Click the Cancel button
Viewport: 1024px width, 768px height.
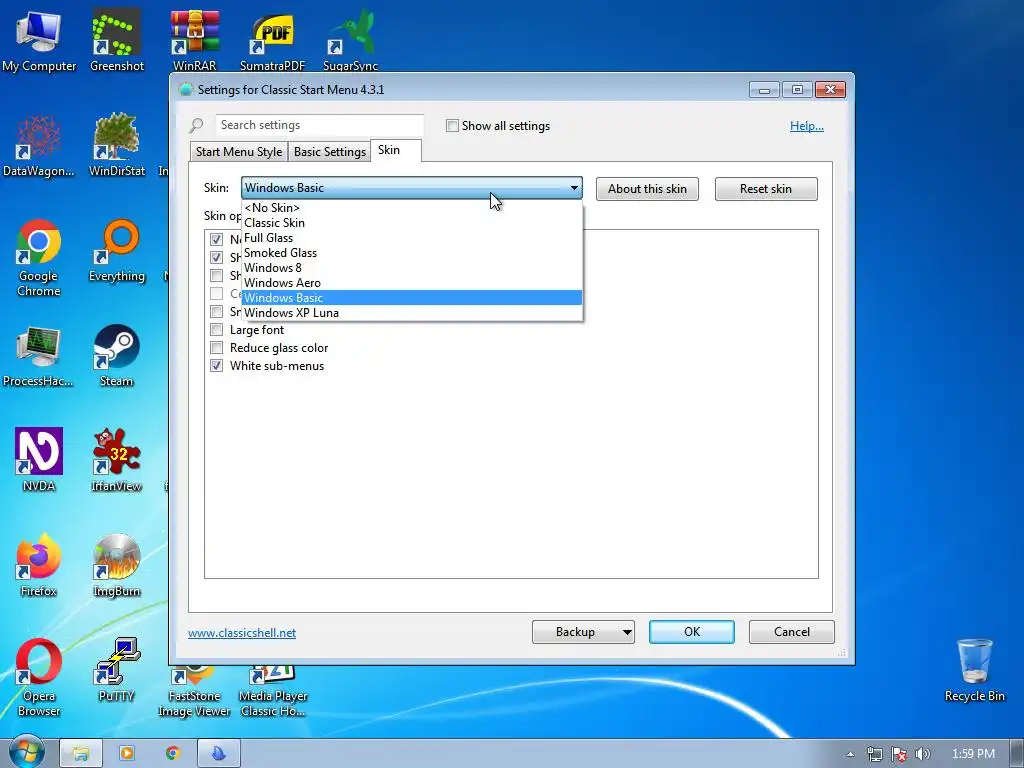click(x=792, y=632)
